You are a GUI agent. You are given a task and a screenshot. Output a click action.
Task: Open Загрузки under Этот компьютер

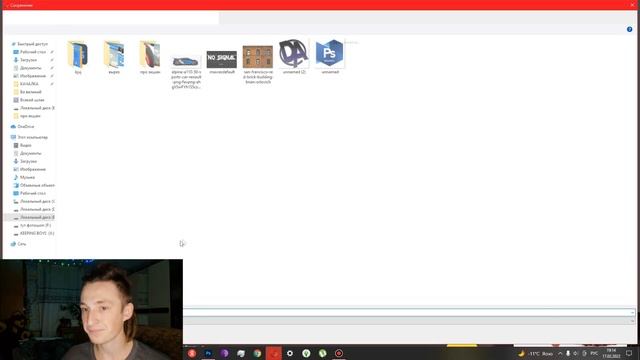pos(25,161)
